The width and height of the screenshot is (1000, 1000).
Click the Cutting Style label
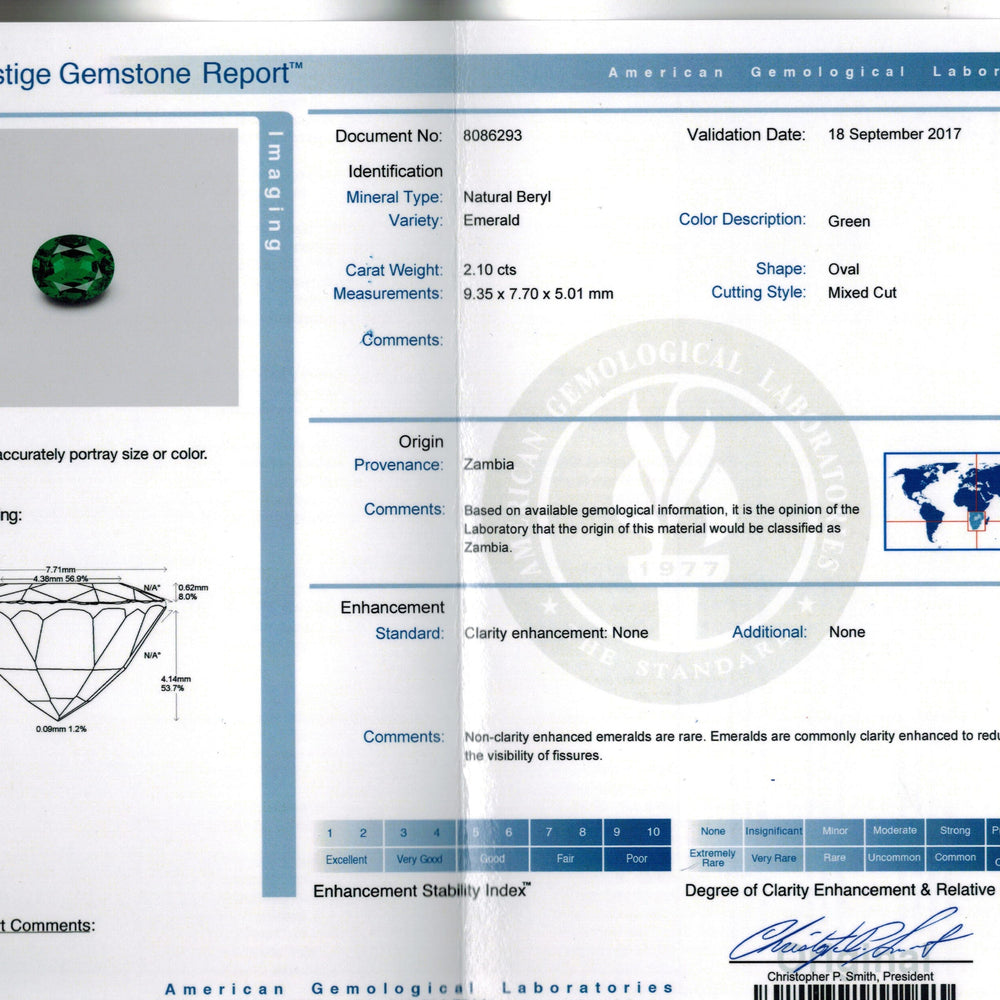758,293
